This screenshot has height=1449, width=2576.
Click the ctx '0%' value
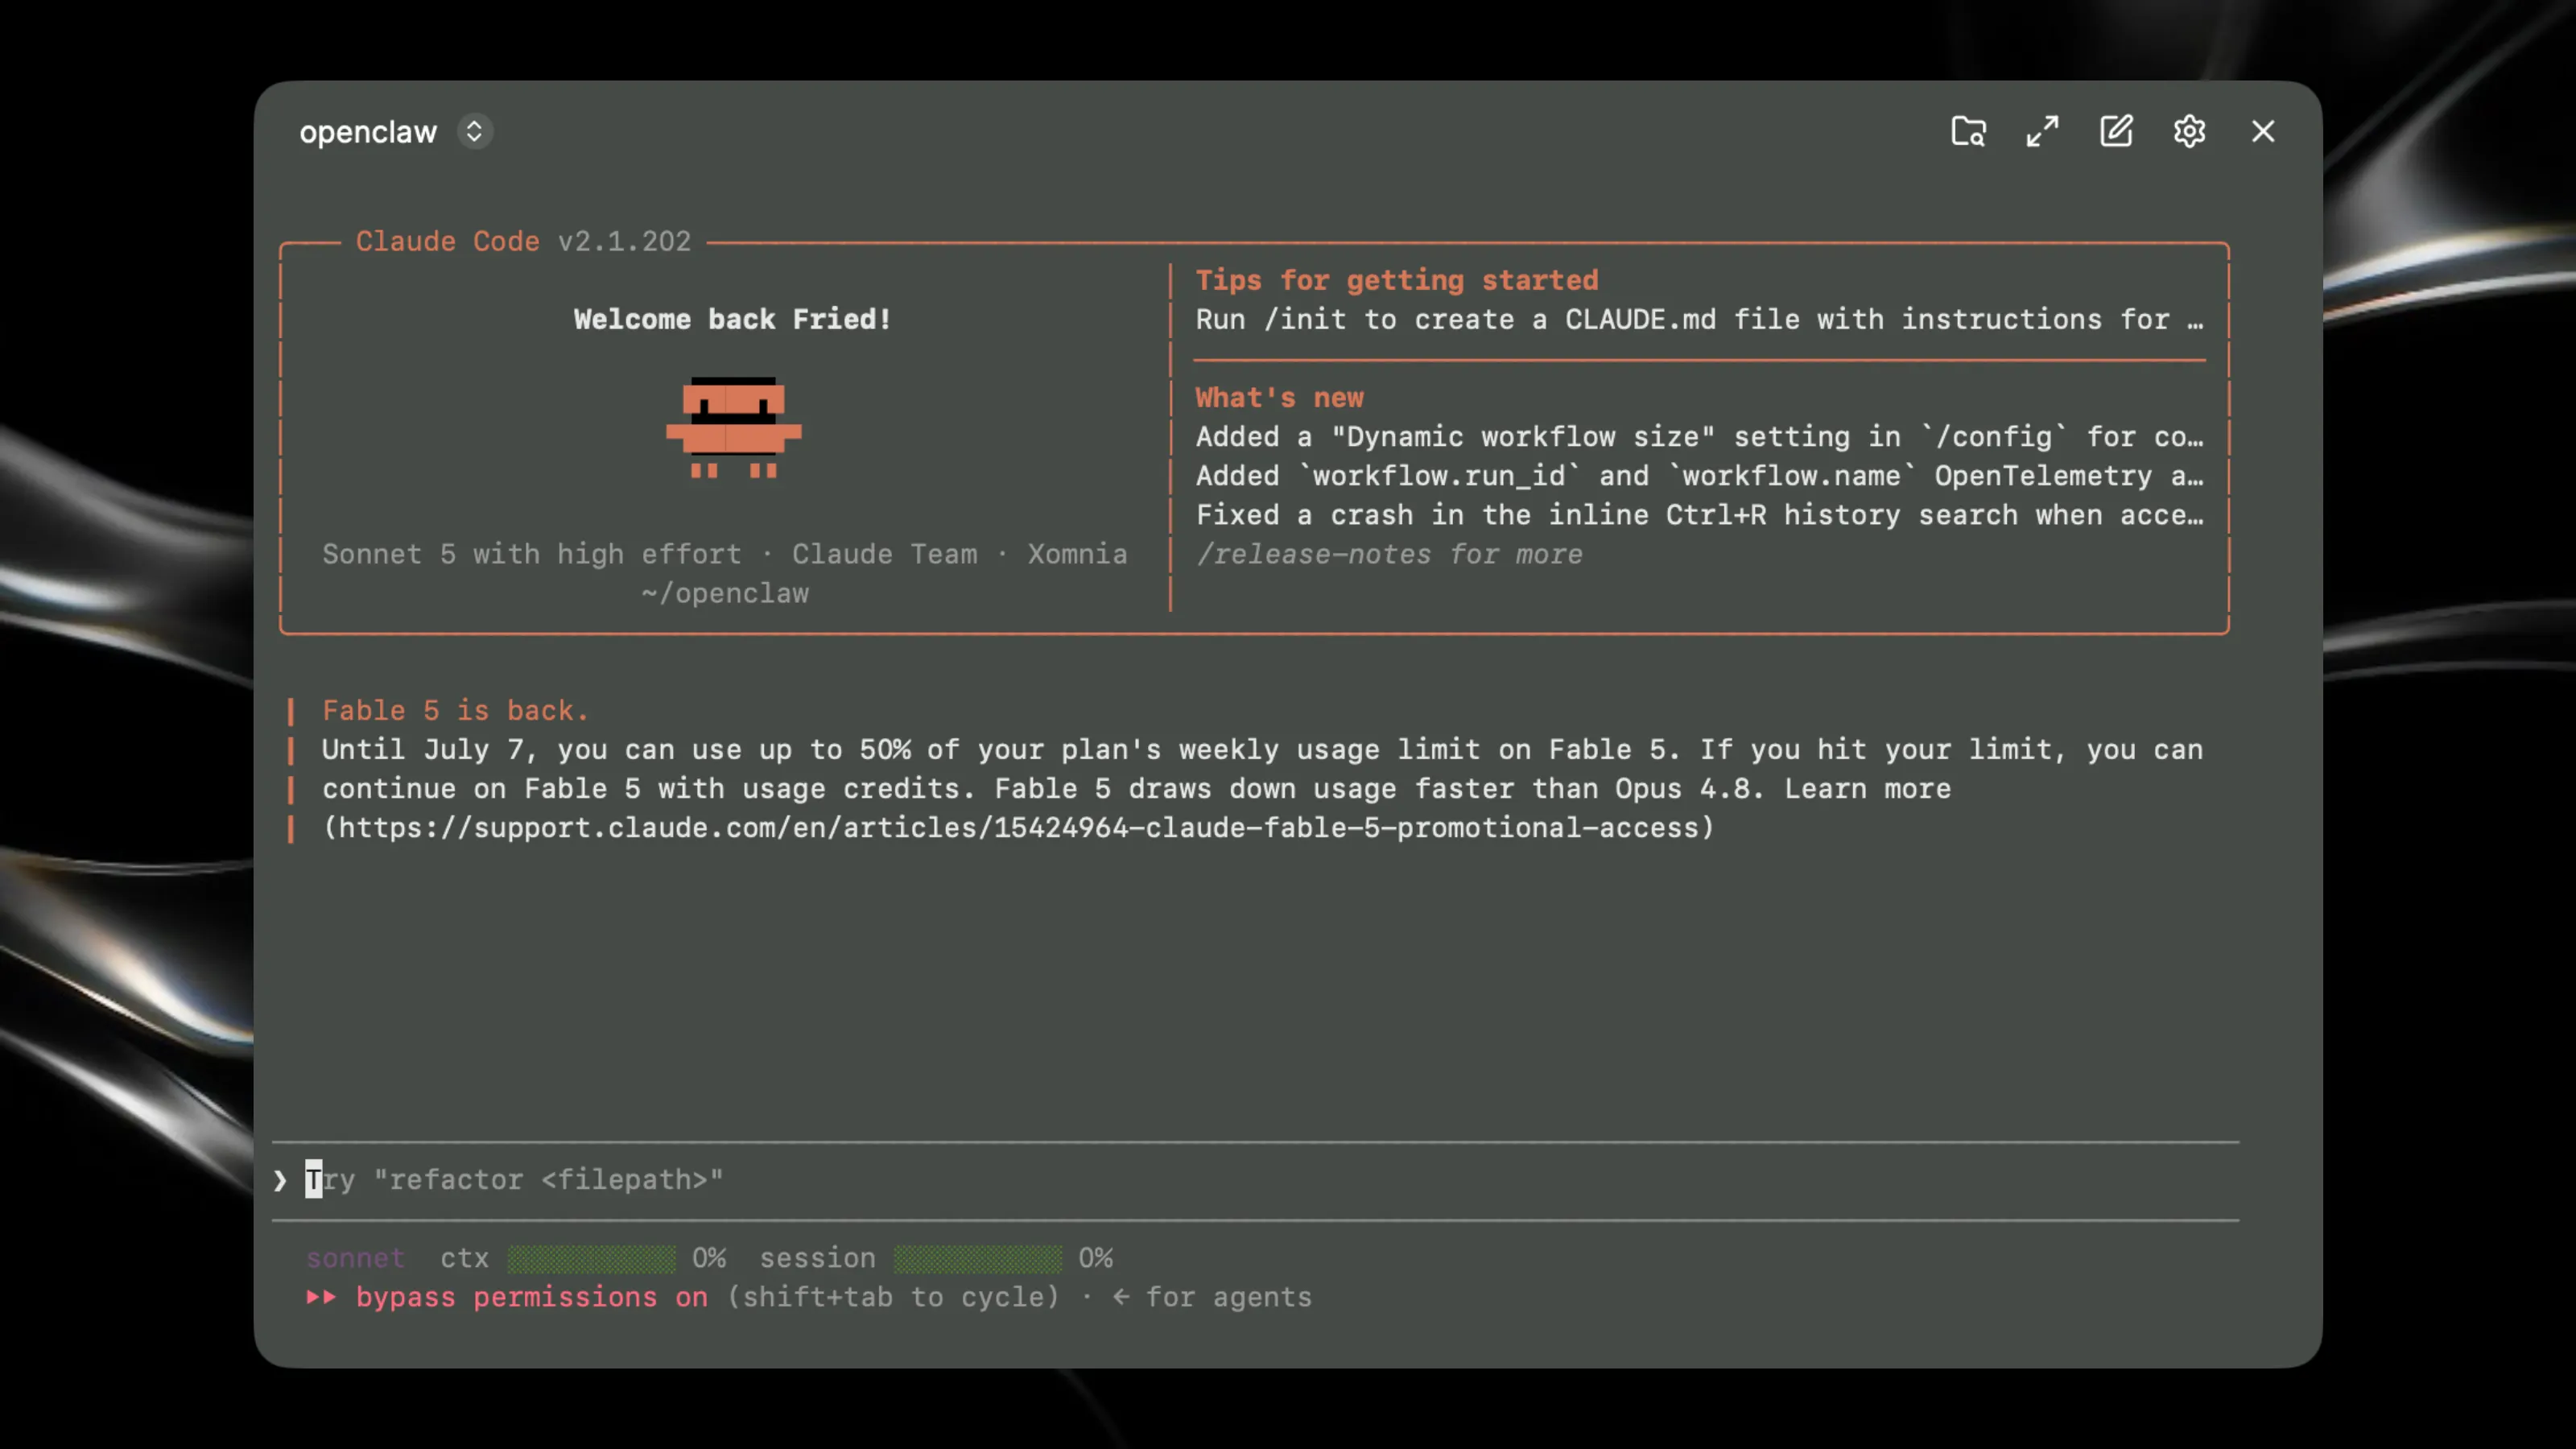(x=709, y=1258)
